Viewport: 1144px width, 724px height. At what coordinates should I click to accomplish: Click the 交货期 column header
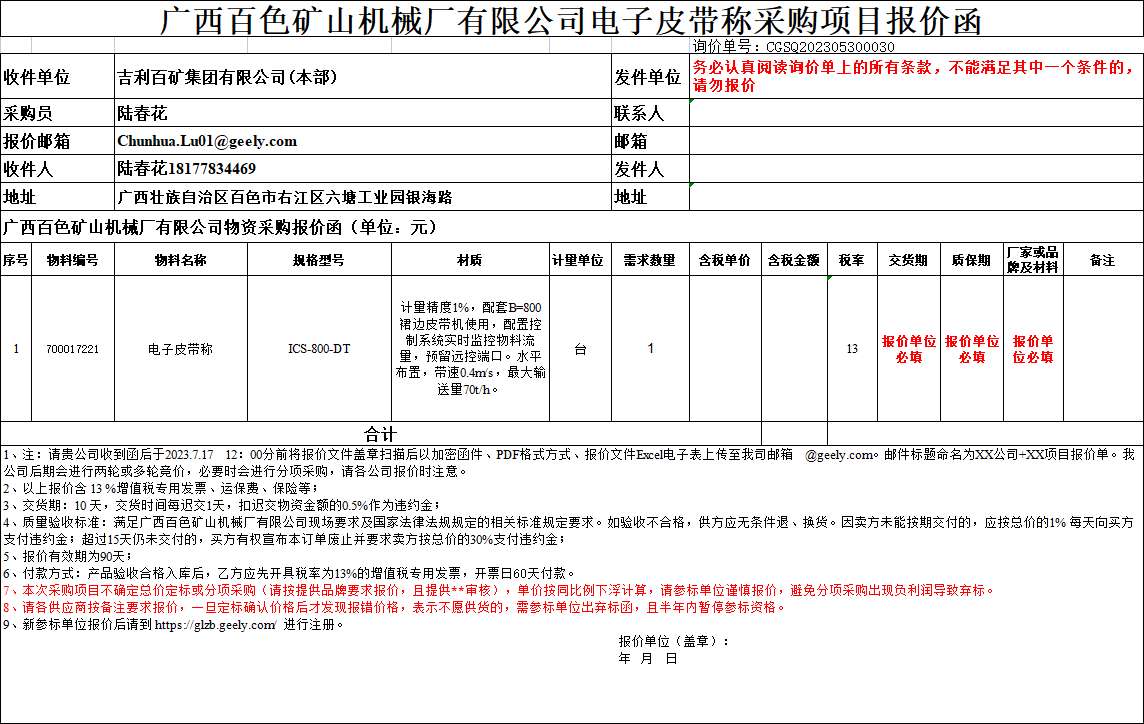(908, 260)
